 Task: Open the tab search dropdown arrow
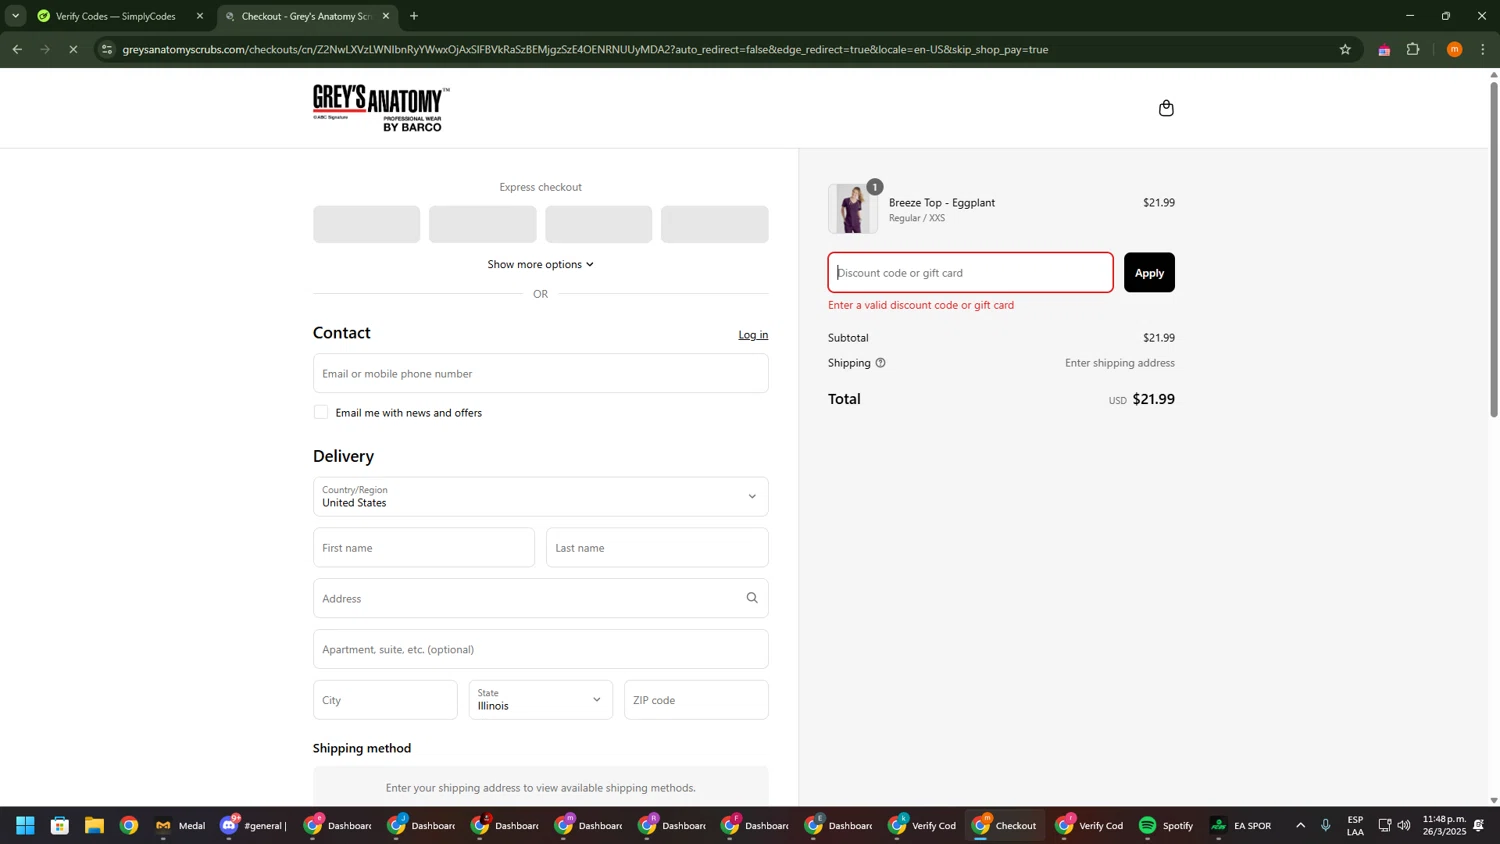(15, 16)
